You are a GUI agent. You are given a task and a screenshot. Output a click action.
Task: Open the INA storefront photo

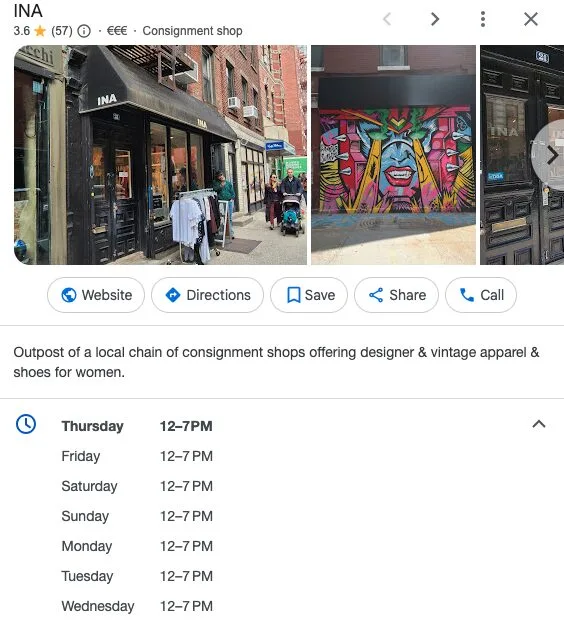coord(160,155)
